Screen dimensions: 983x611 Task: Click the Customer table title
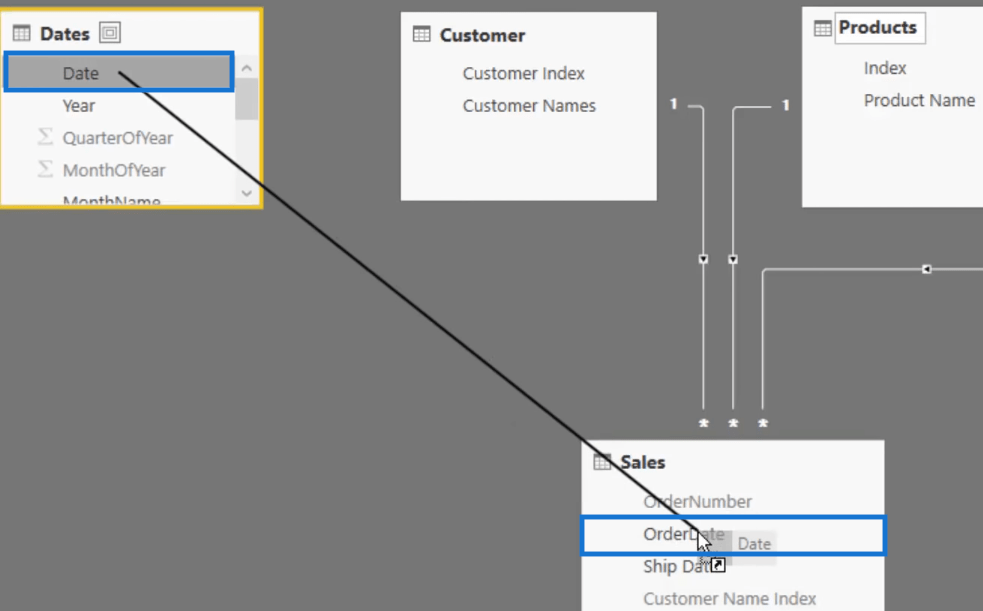[x=482, y=36]
